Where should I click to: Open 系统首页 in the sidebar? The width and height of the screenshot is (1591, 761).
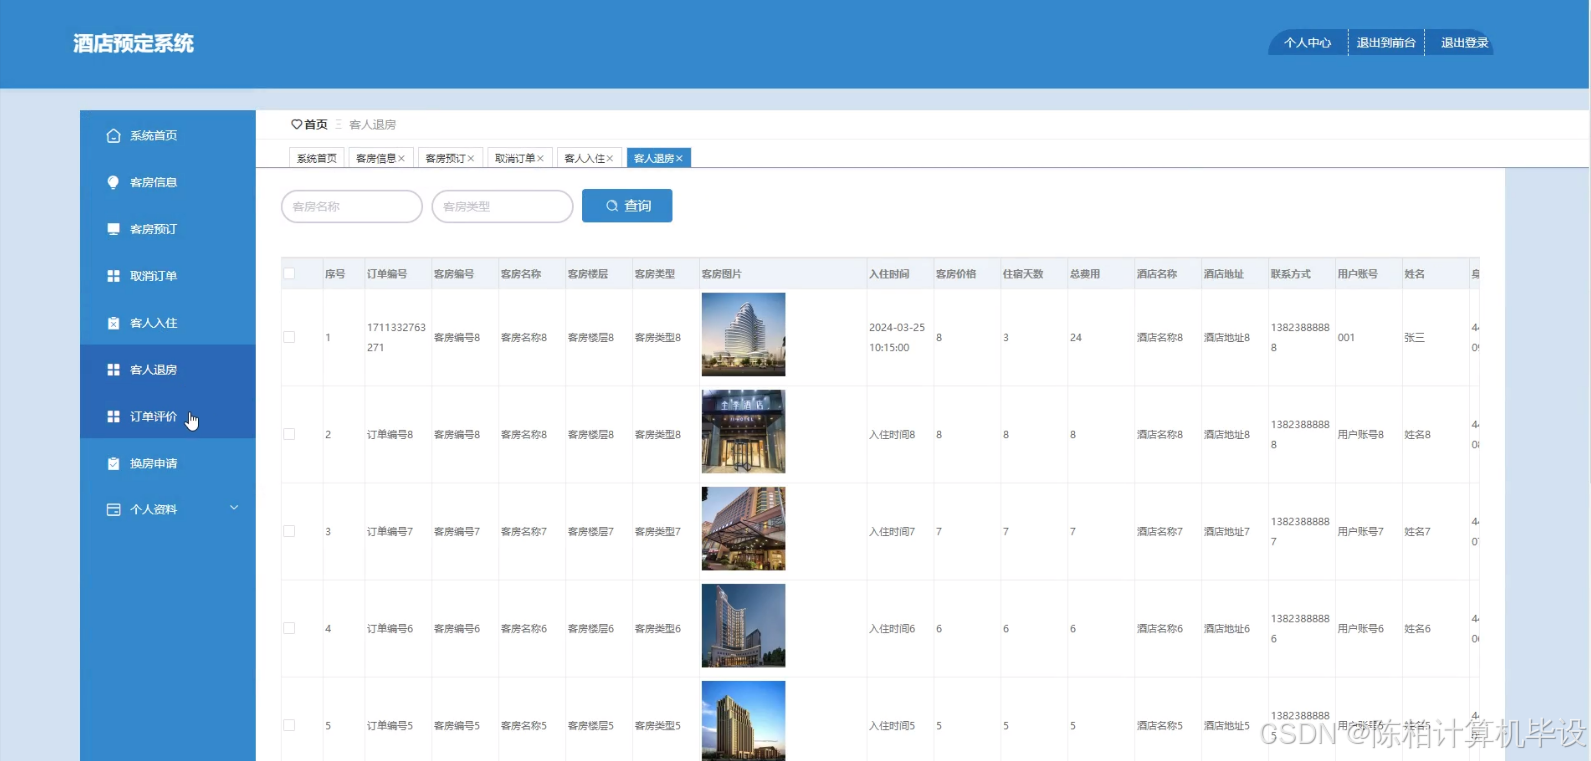pos(168,136)
